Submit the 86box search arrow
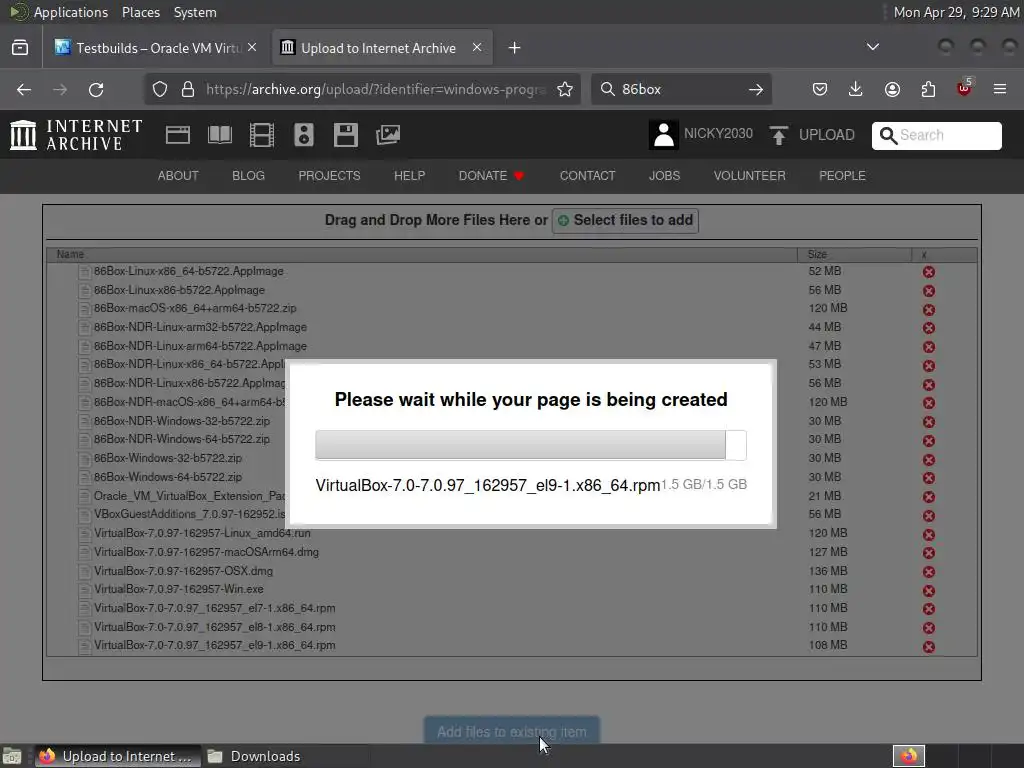 (756, 89)
